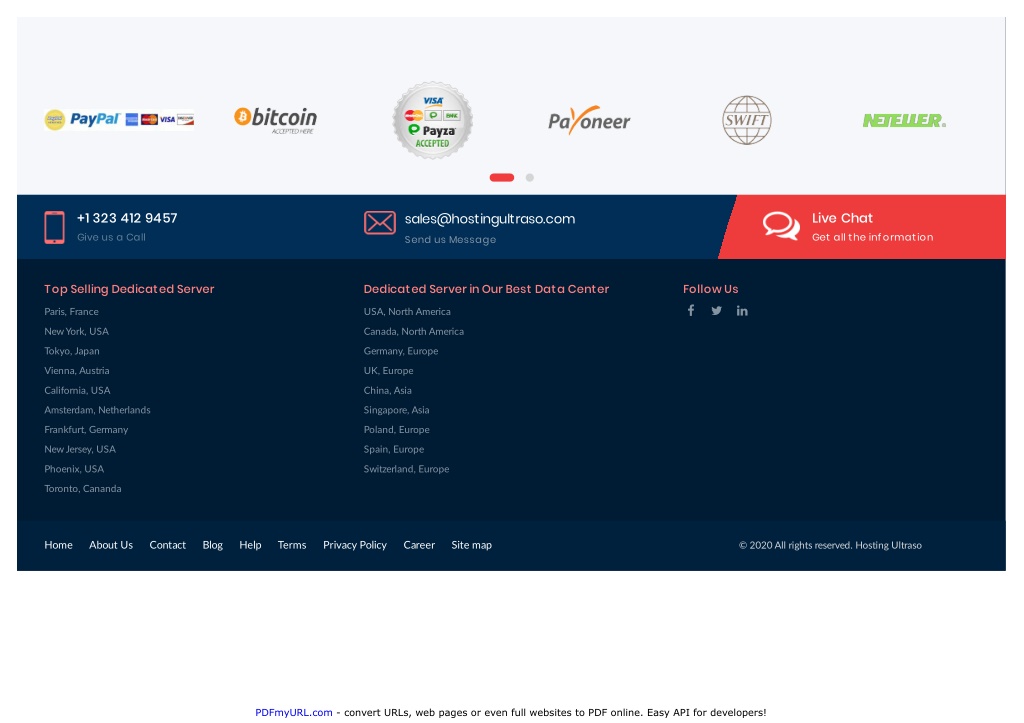
Task: Open Site map footer link
Action: pyautogui.click(x=472, y=545)
